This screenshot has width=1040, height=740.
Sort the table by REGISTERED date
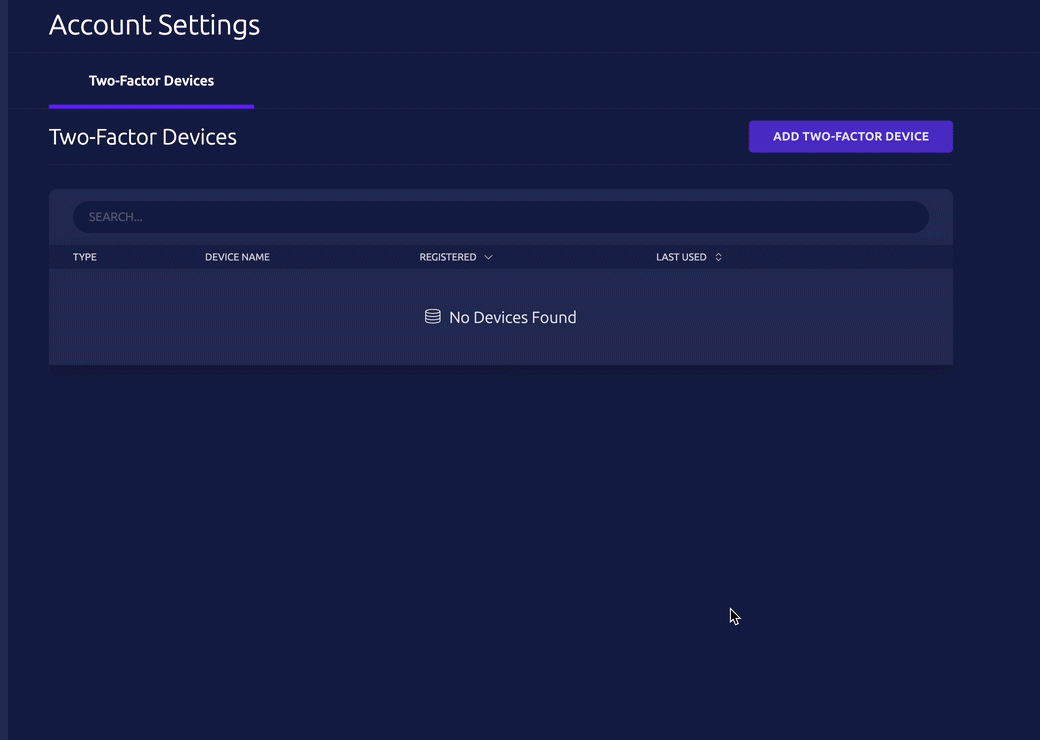coord(448,257)
